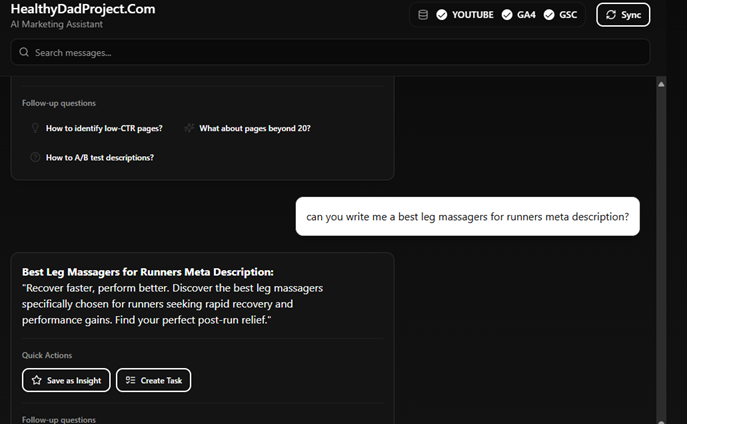Viewport: 755px width, 424px height.
Task: Ask 'How to A/B test descriptions?'
Action: 100,158
